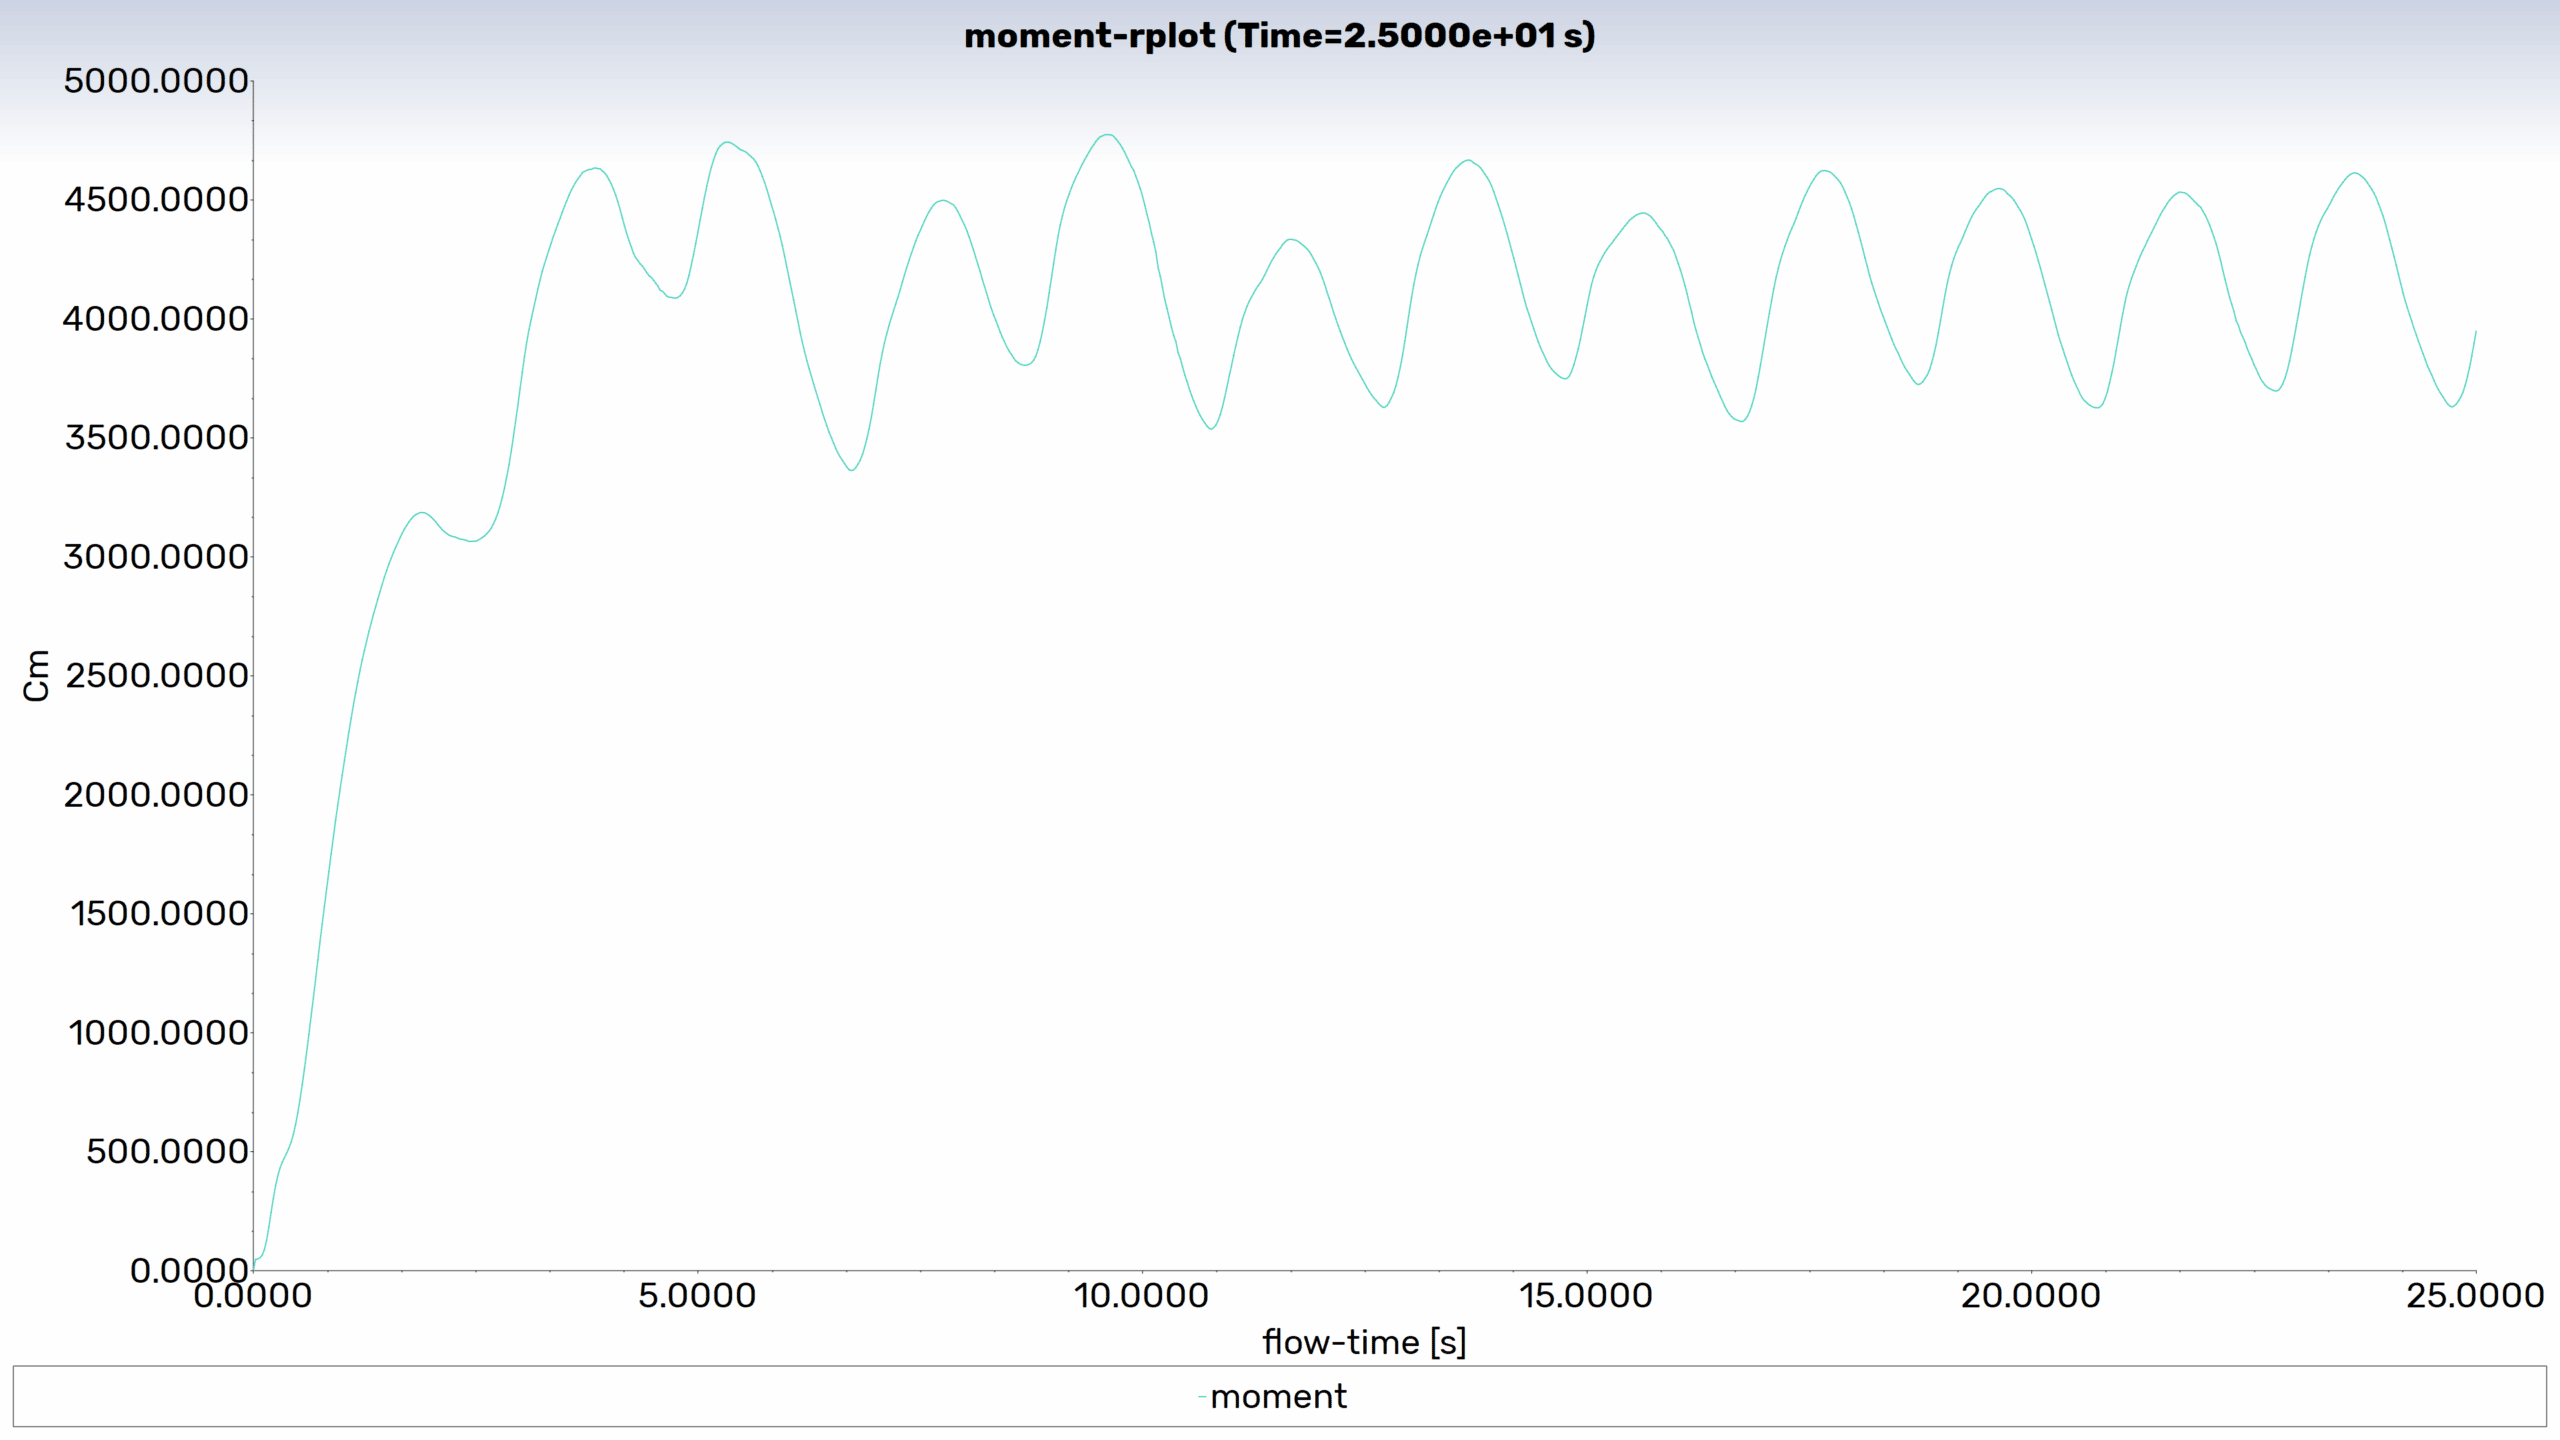The width and height of the screenshot is (2560, 1440).
Task: Click the moment-rplot plot title
Action: [x=1279, y=36]
